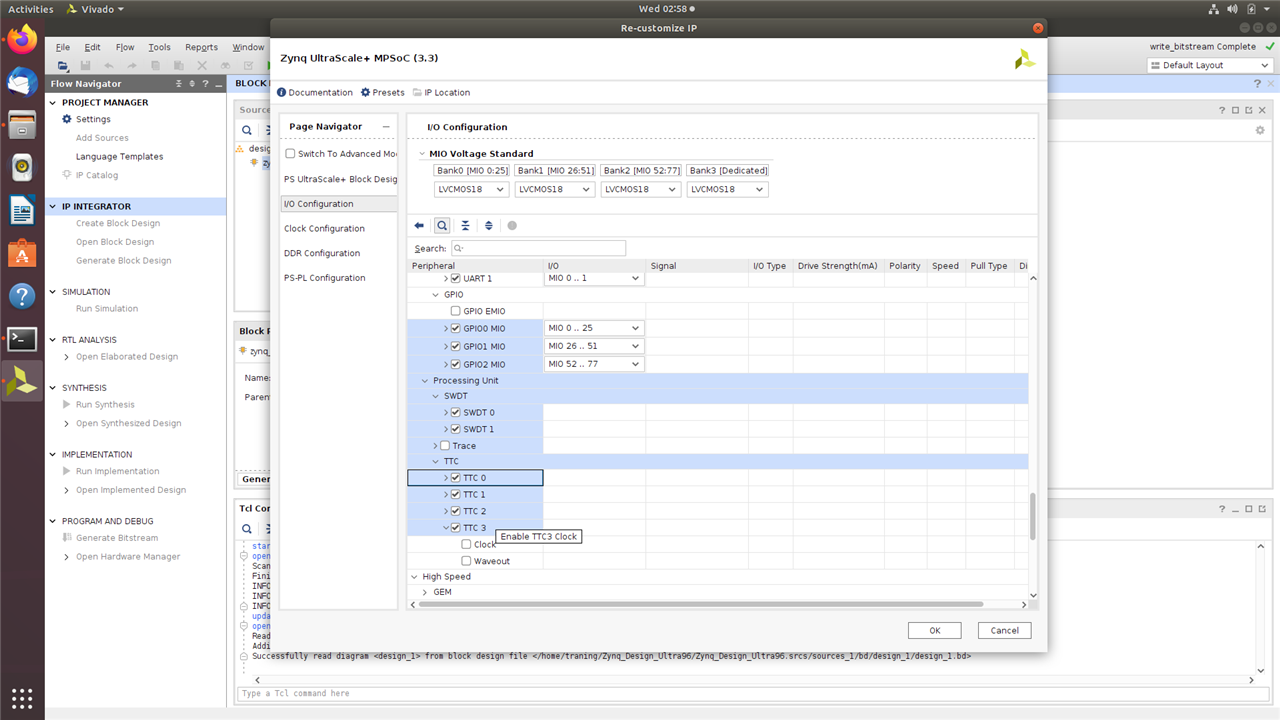
Task: Click the search icon in the Tcl Console
Action: [247, 528]
